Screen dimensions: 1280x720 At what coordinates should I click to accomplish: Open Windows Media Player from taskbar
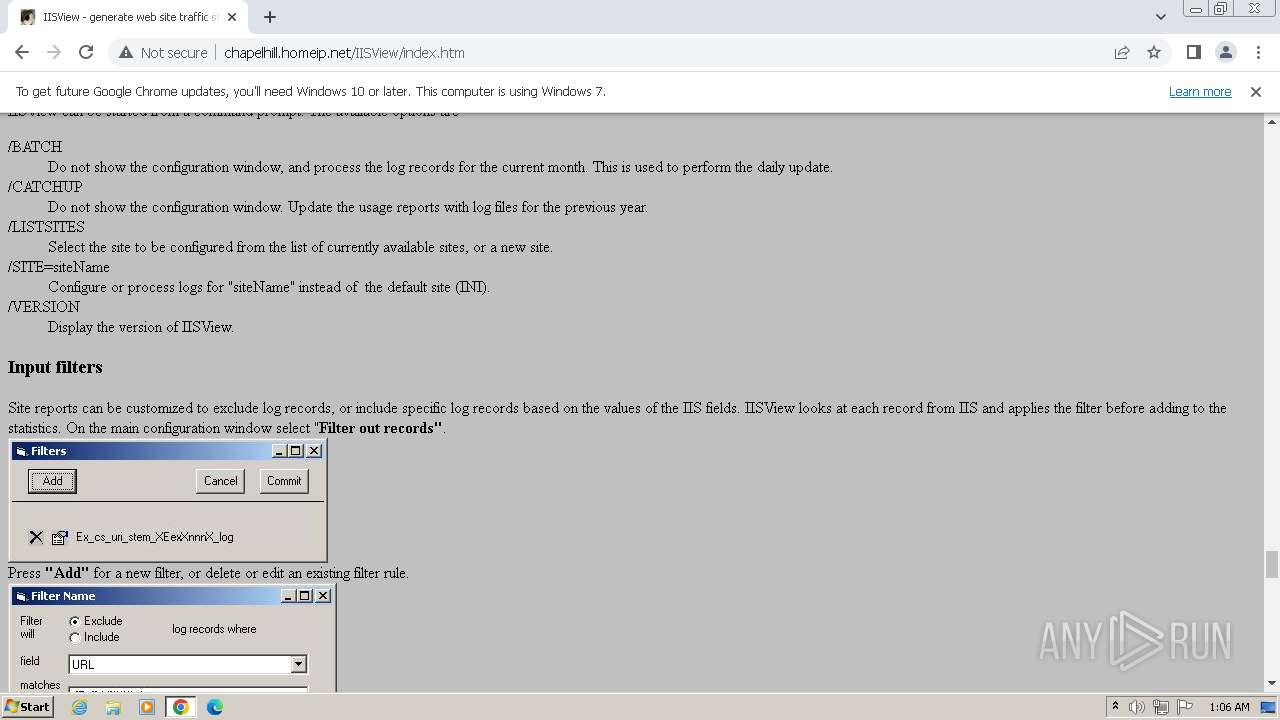pos(147,707)
